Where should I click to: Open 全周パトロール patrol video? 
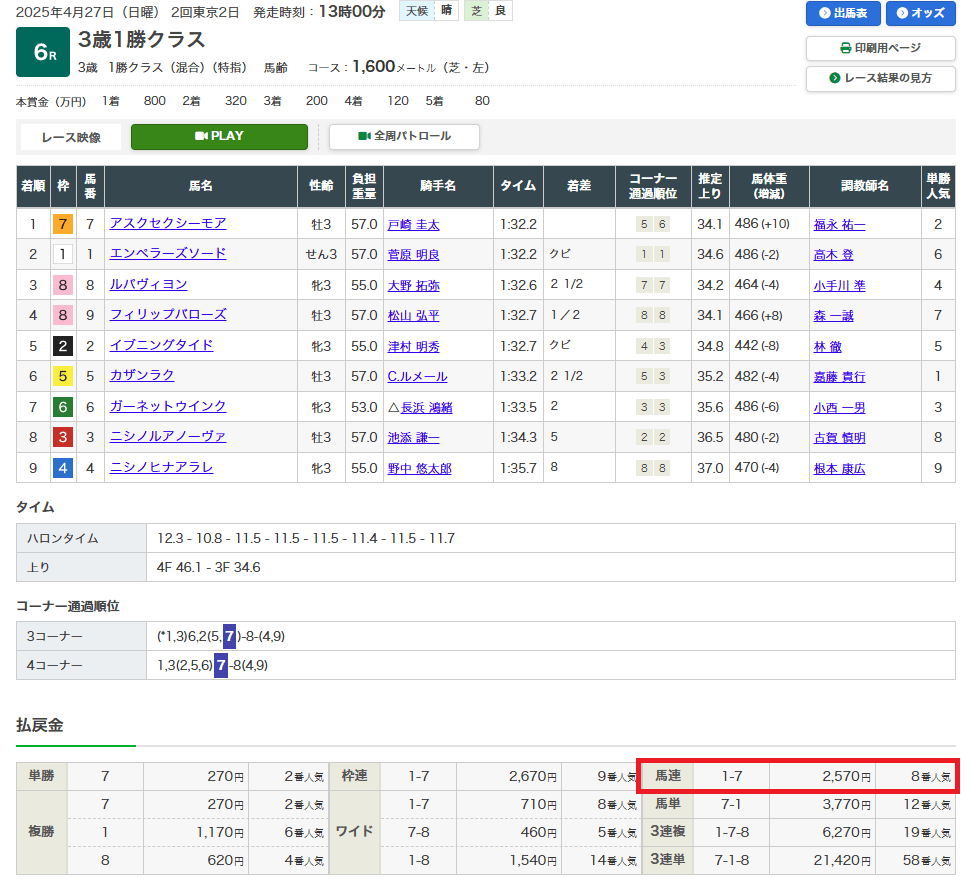(x=404, y=136)
